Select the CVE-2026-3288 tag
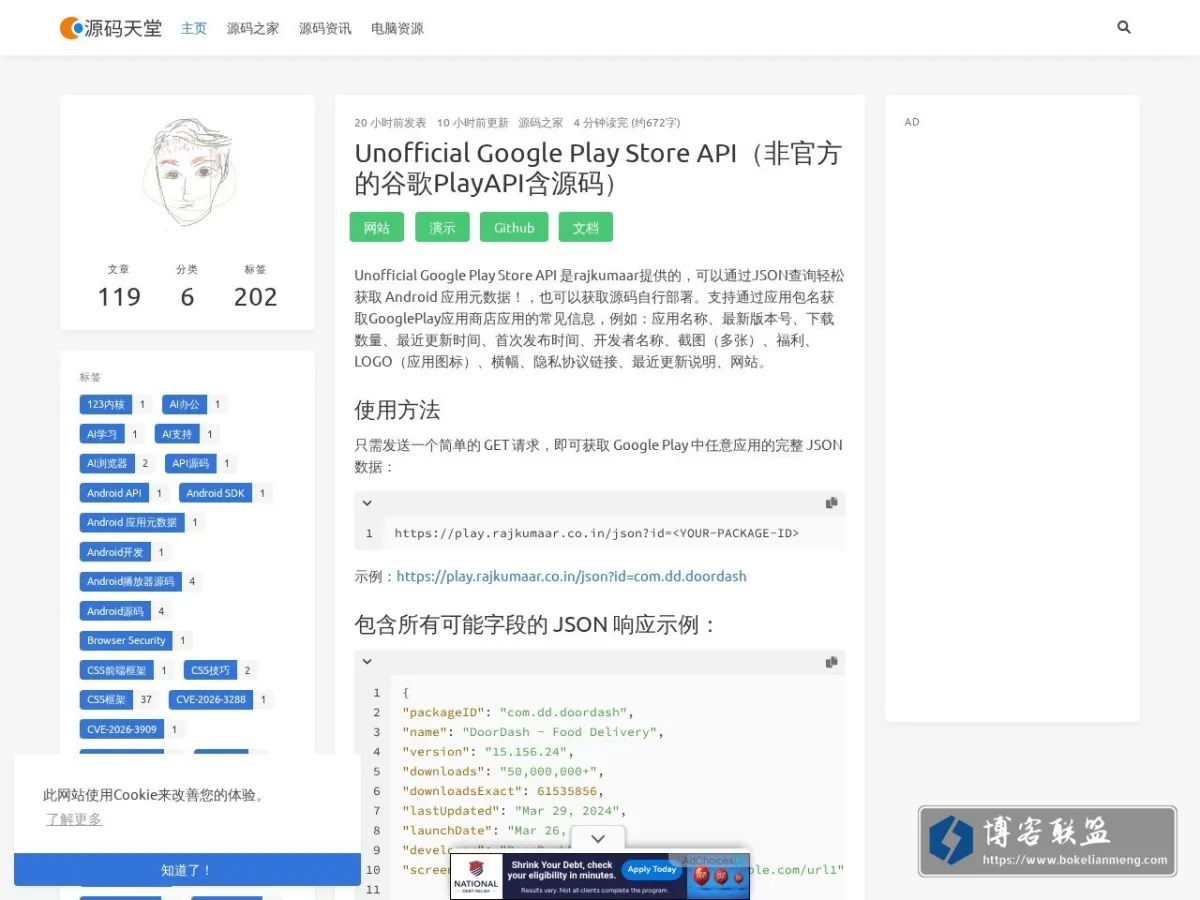Screen dimensions: 1200x900 210,699
